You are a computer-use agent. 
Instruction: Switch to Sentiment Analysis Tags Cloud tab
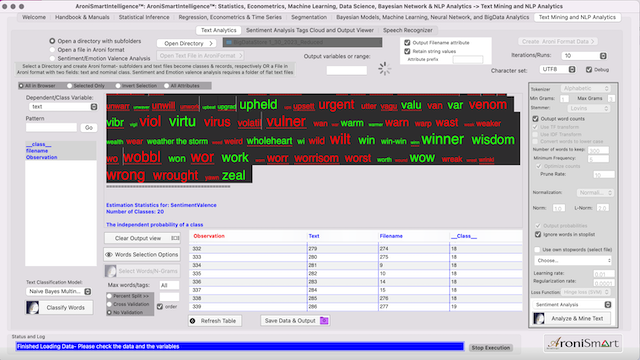point(310,30)
